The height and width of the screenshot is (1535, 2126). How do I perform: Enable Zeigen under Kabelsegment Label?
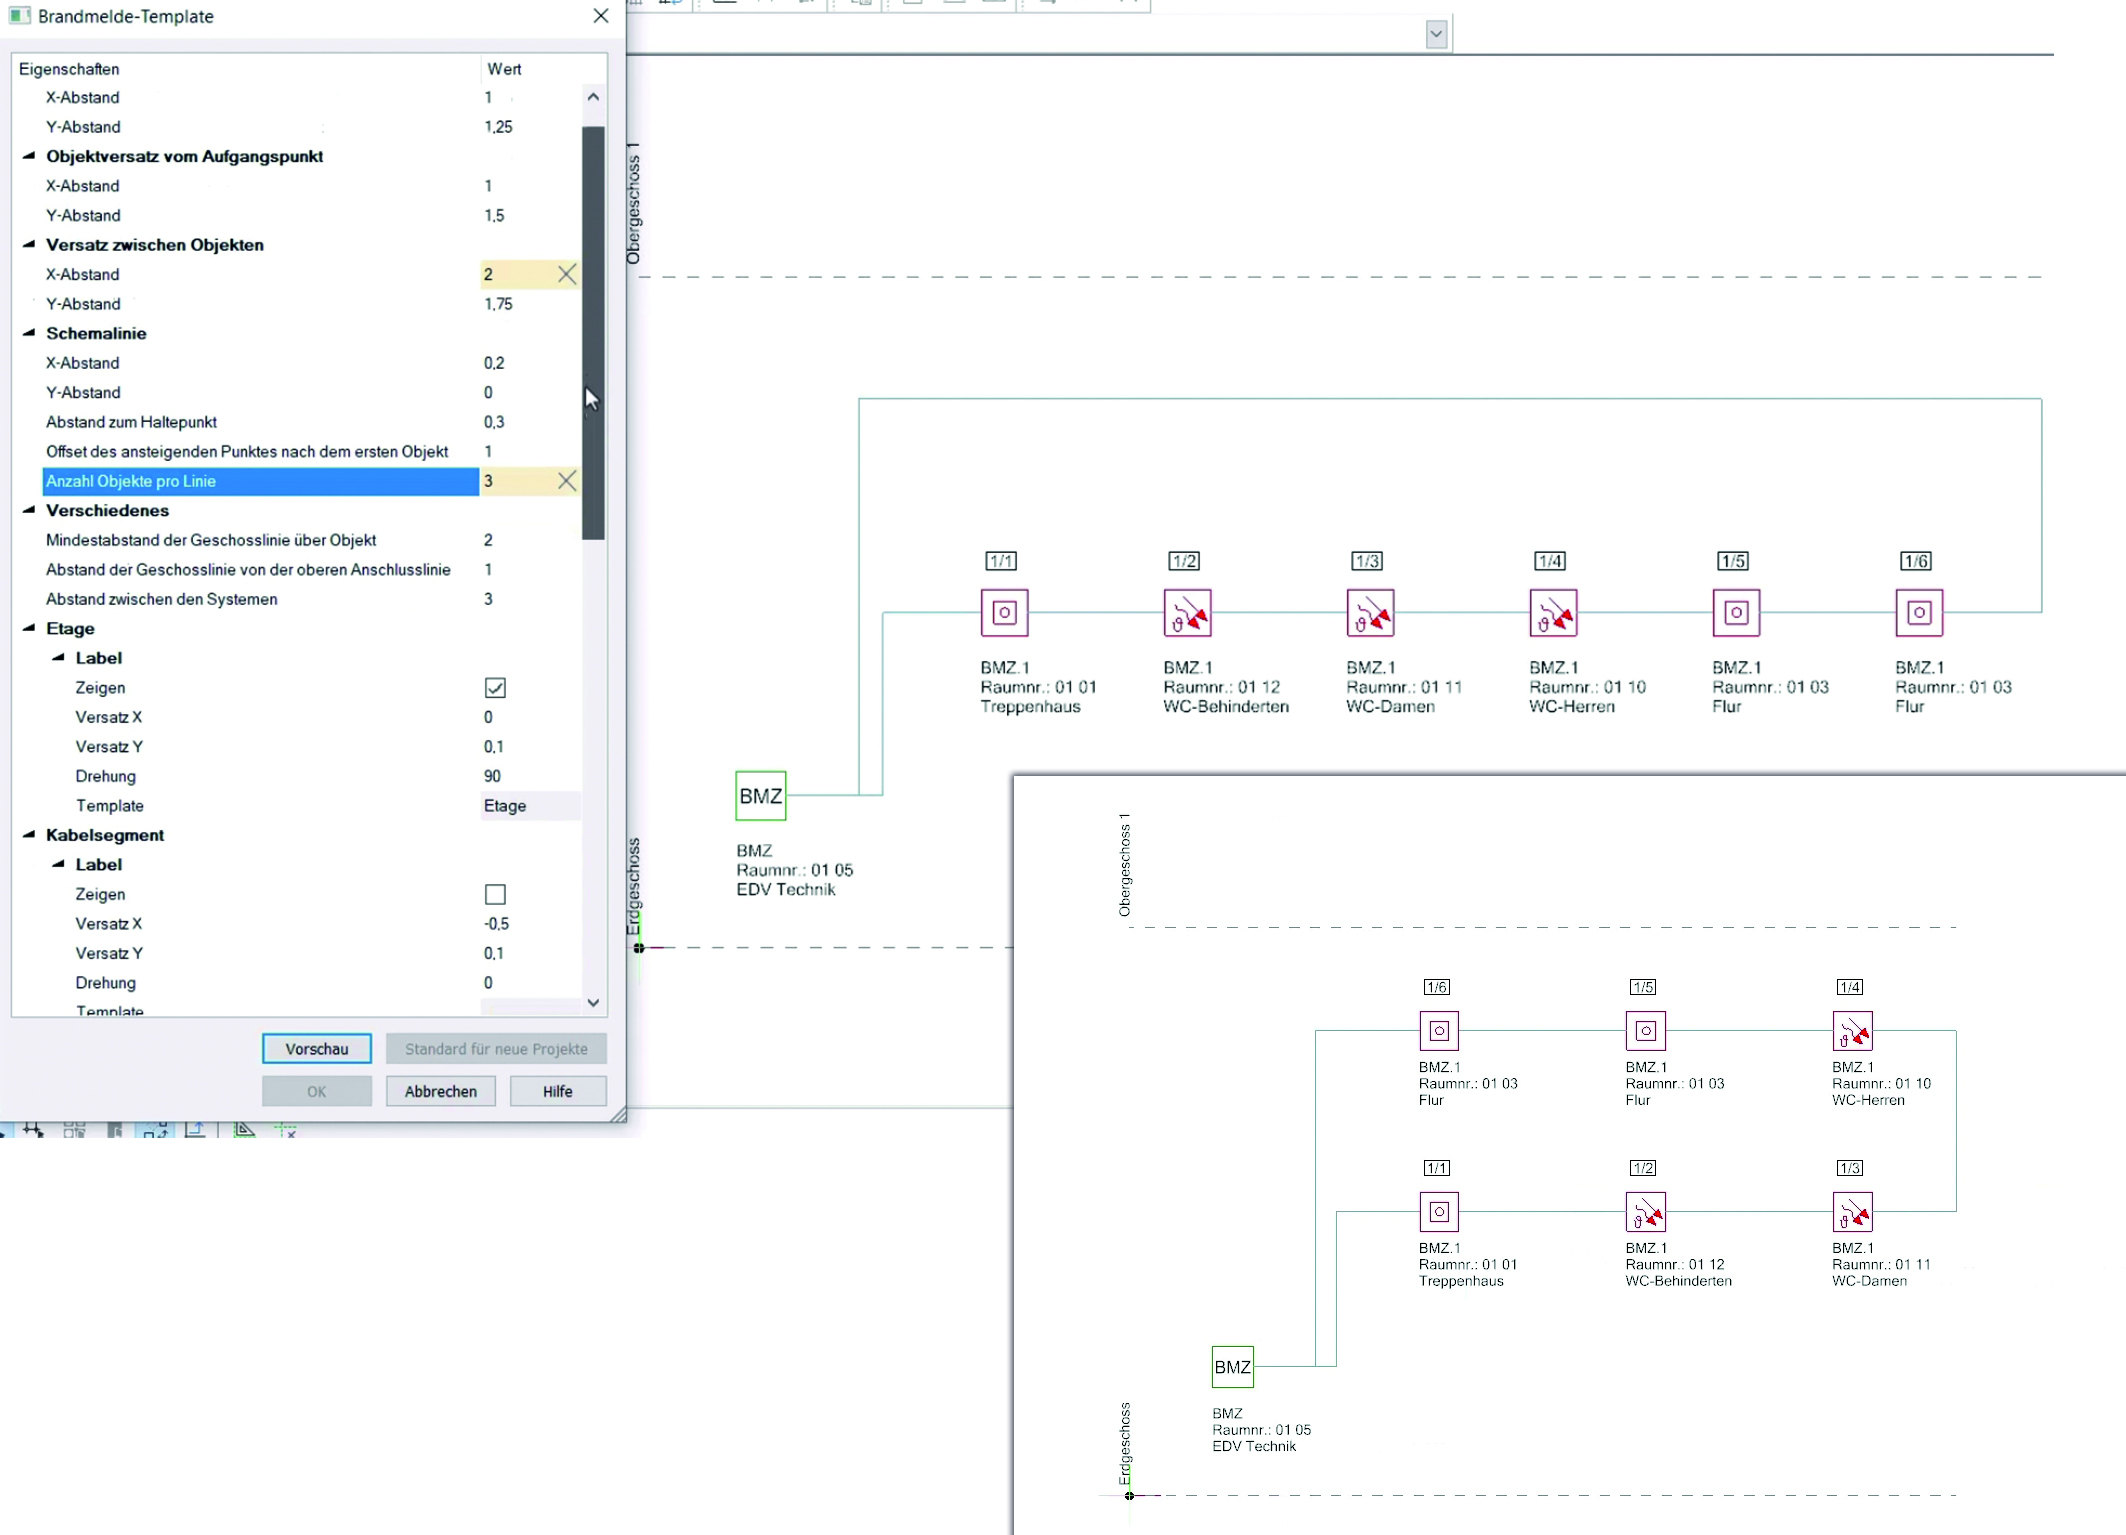tap(495, 894)
